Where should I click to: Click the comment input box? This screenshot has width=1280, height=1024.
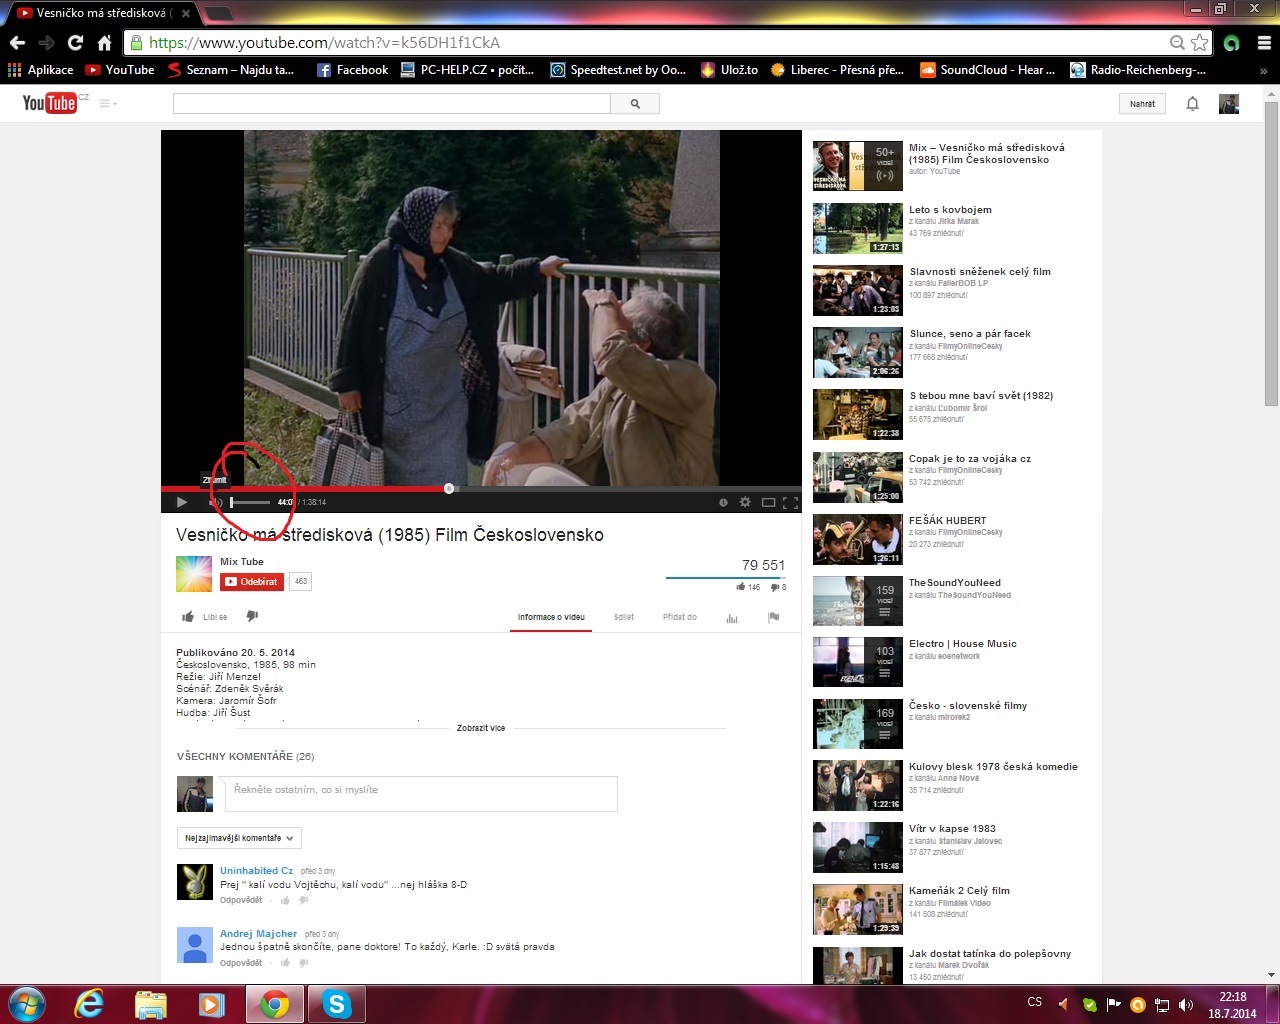coord(421,793)
